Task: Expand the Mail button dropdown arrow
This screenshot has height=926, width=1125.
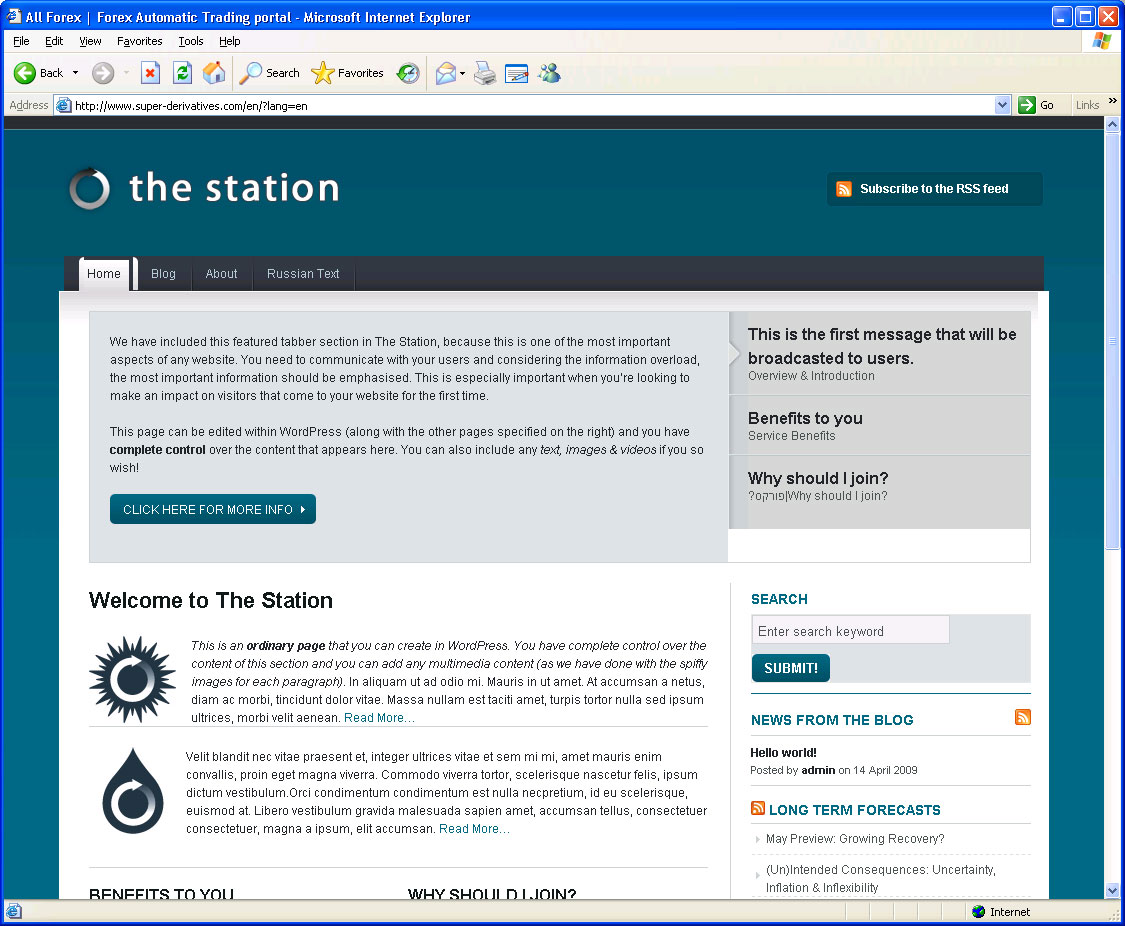Action: pos(462,73)
